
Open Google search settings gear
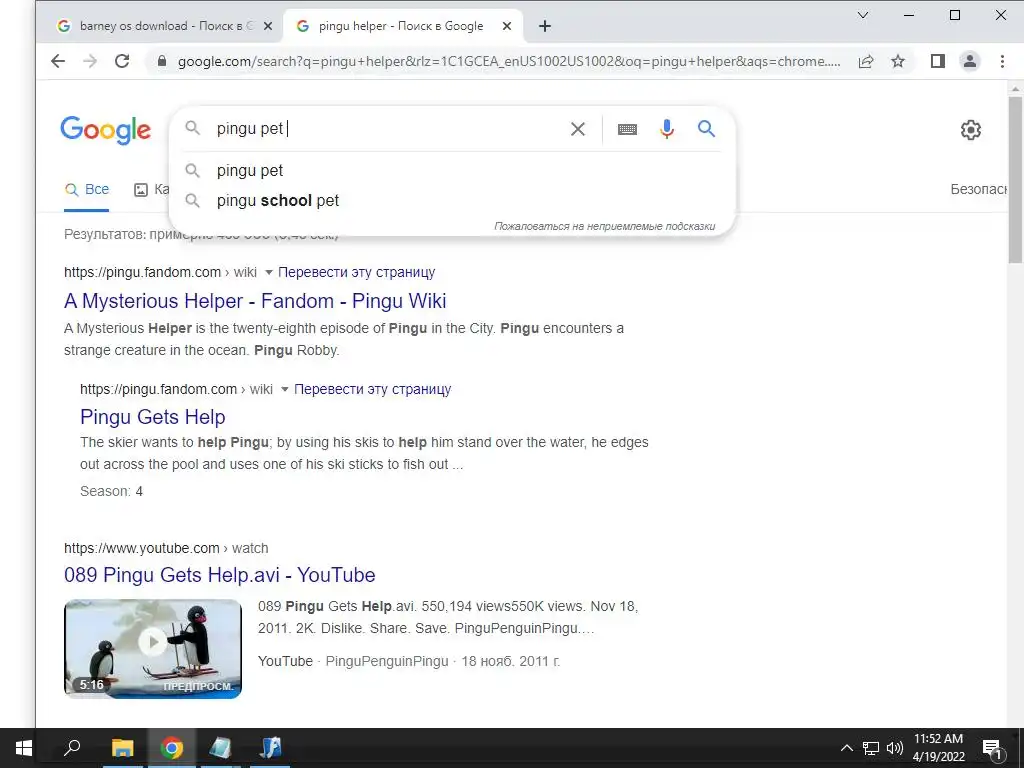coord(970,130)
